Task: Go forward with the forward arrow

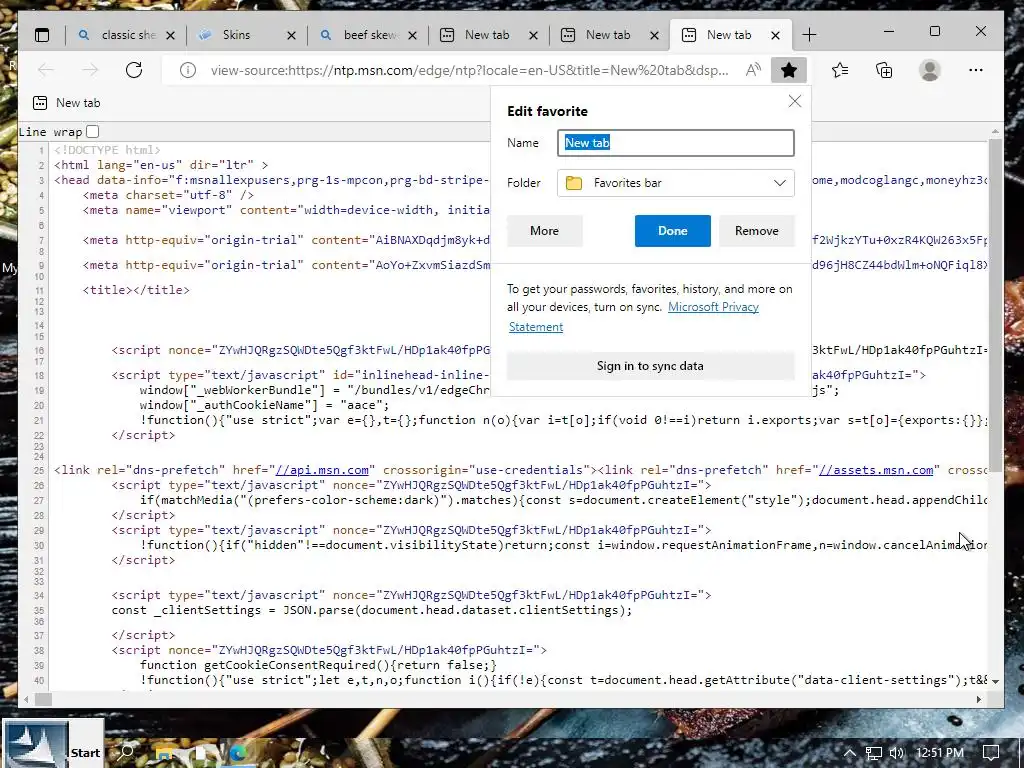Action: 90,70
